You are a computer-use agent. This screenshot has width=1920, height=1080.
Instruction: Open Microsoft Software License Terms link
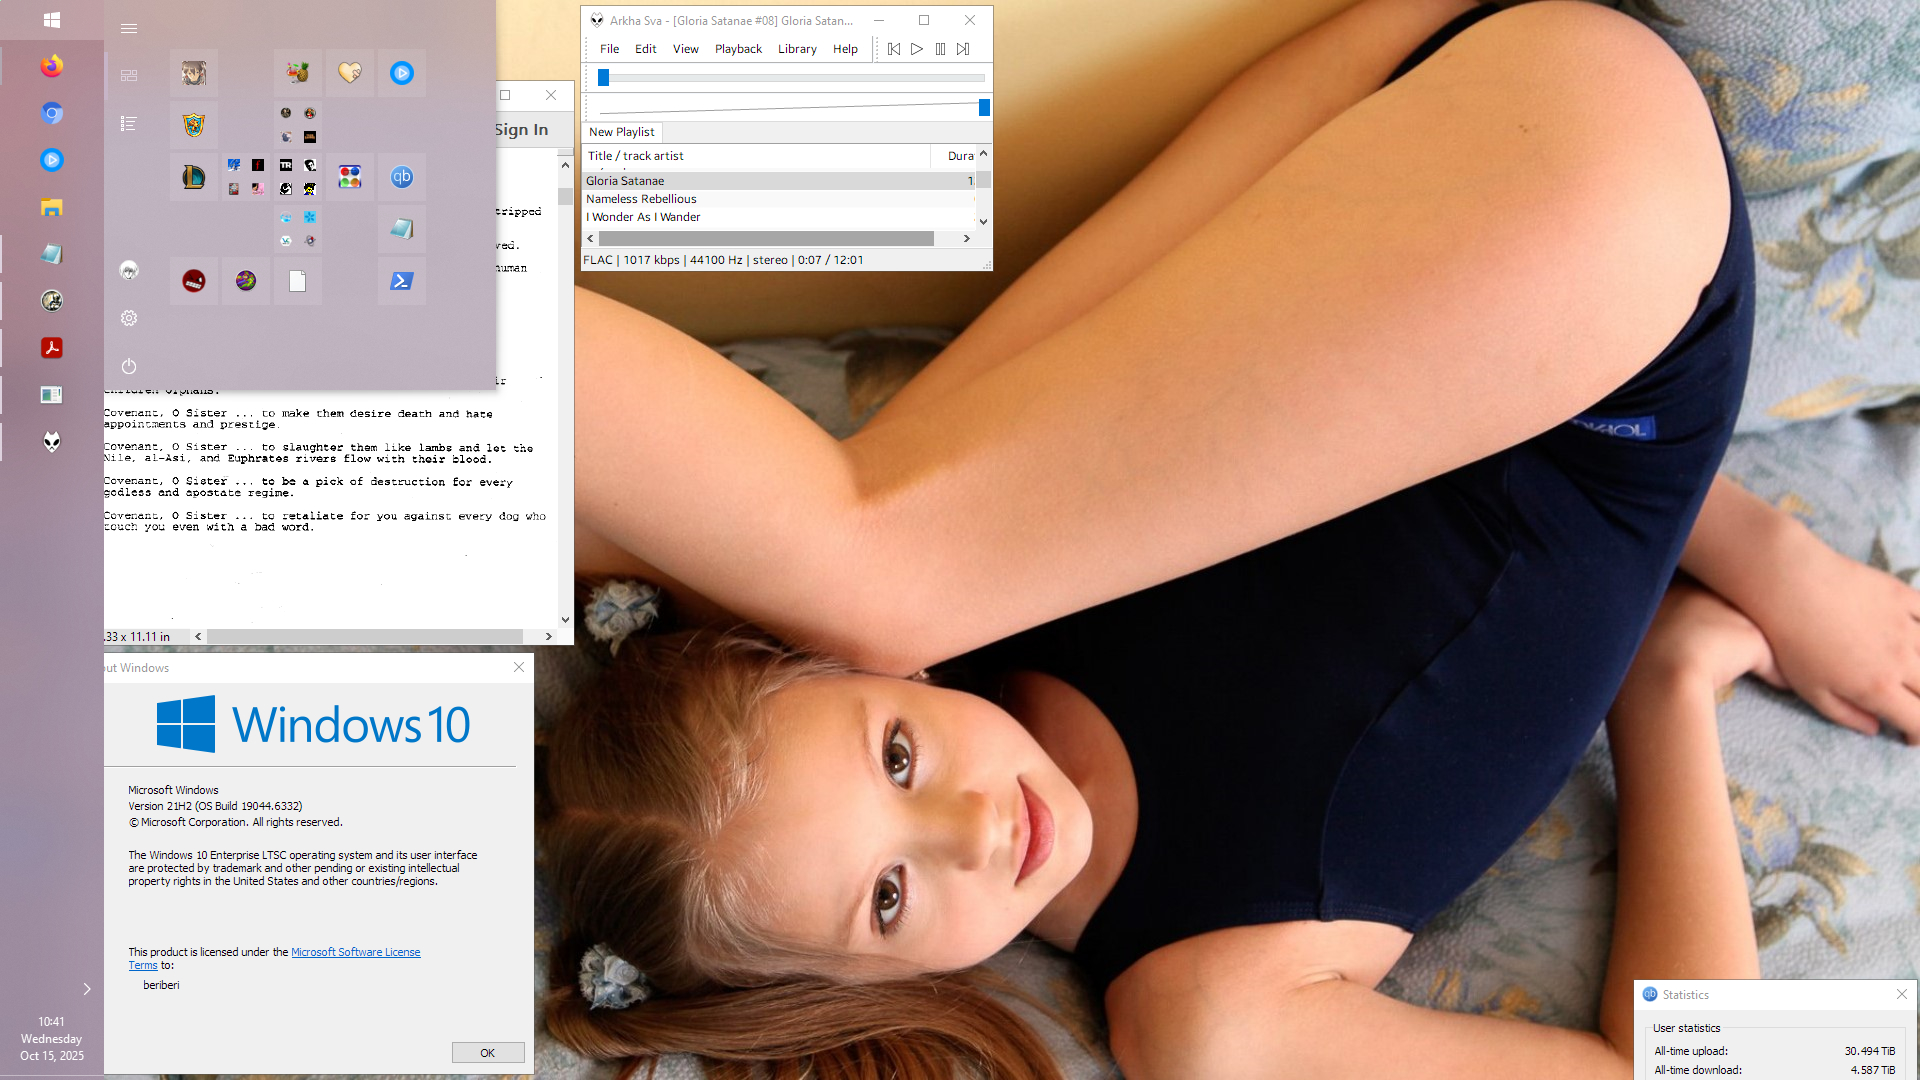pyautogui.click(x=355, y=952)
